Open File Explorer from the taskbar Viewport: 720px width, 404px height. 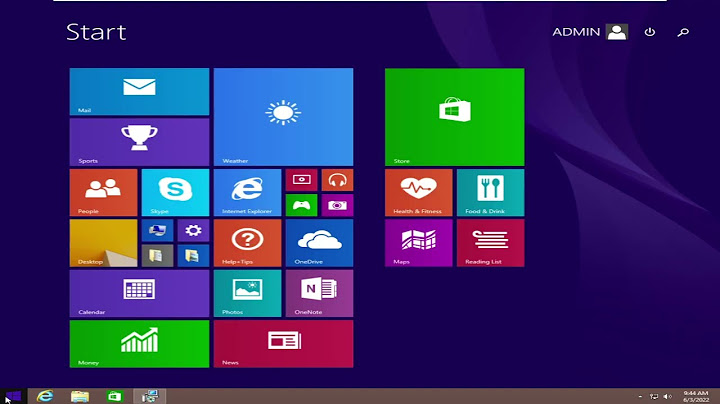(80, 396)
